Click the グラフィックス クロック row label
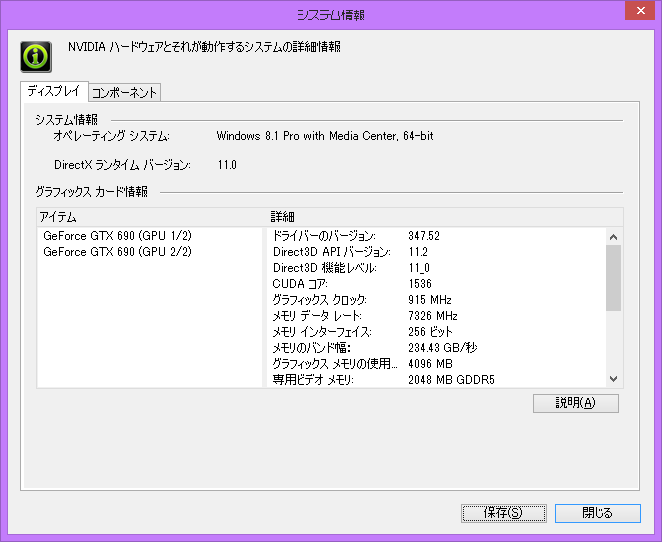 (x=319, y=300)
